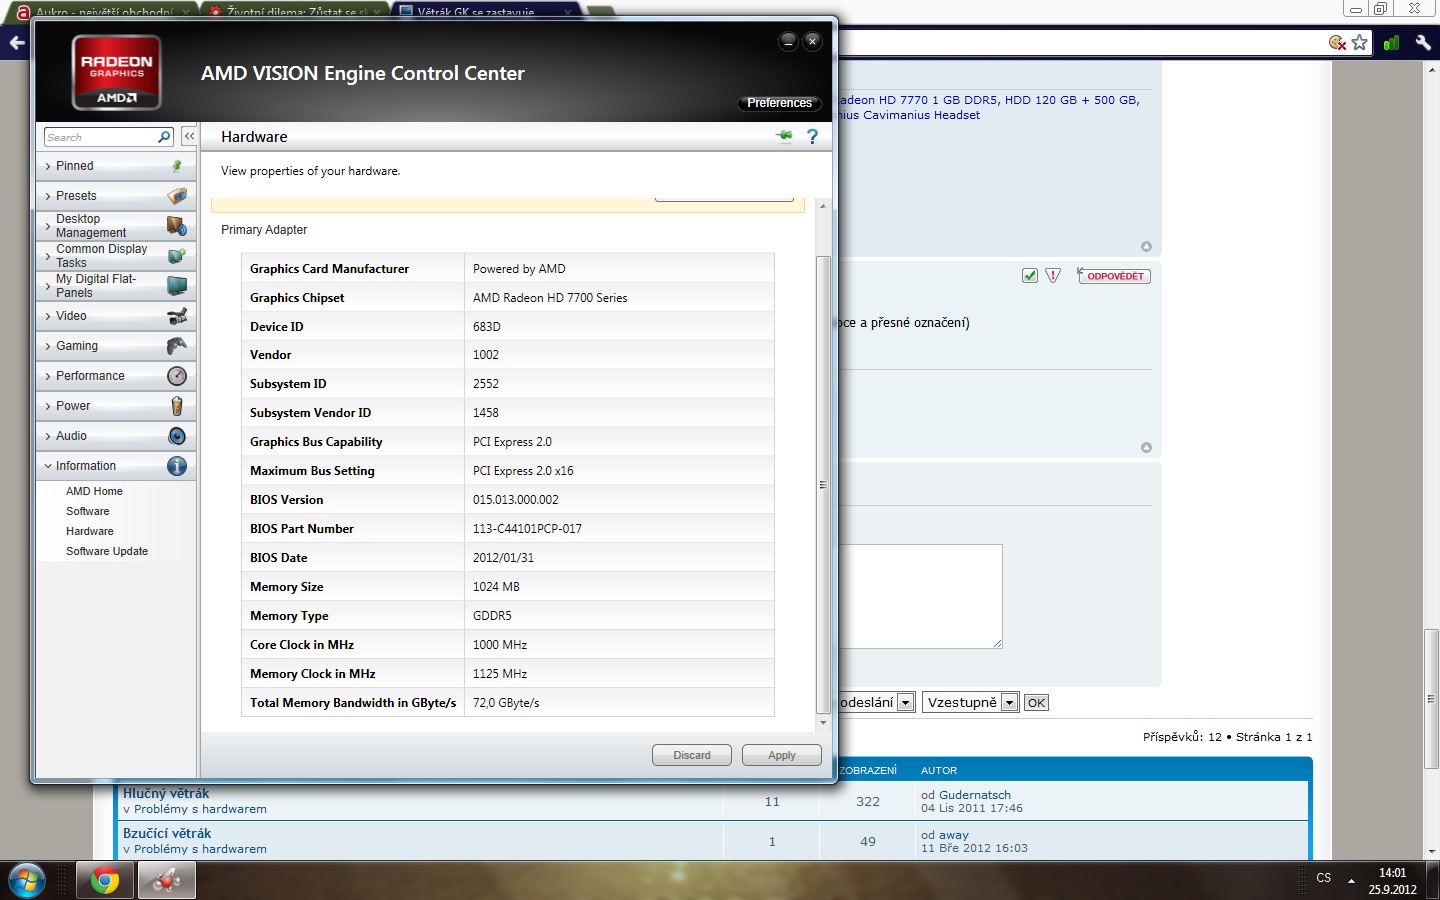Click the Graphics Chipset value AMD Radeon HD 7700 Series
This screenshot has height=900, width=1440.
550,298
